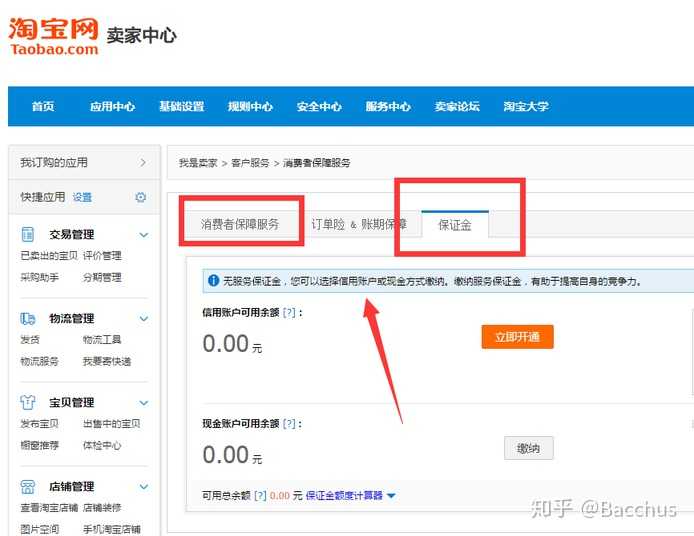Screen dimensions: 694x536
Task: Collapse the 物流管理 section chevron
Action: (143, 319)
